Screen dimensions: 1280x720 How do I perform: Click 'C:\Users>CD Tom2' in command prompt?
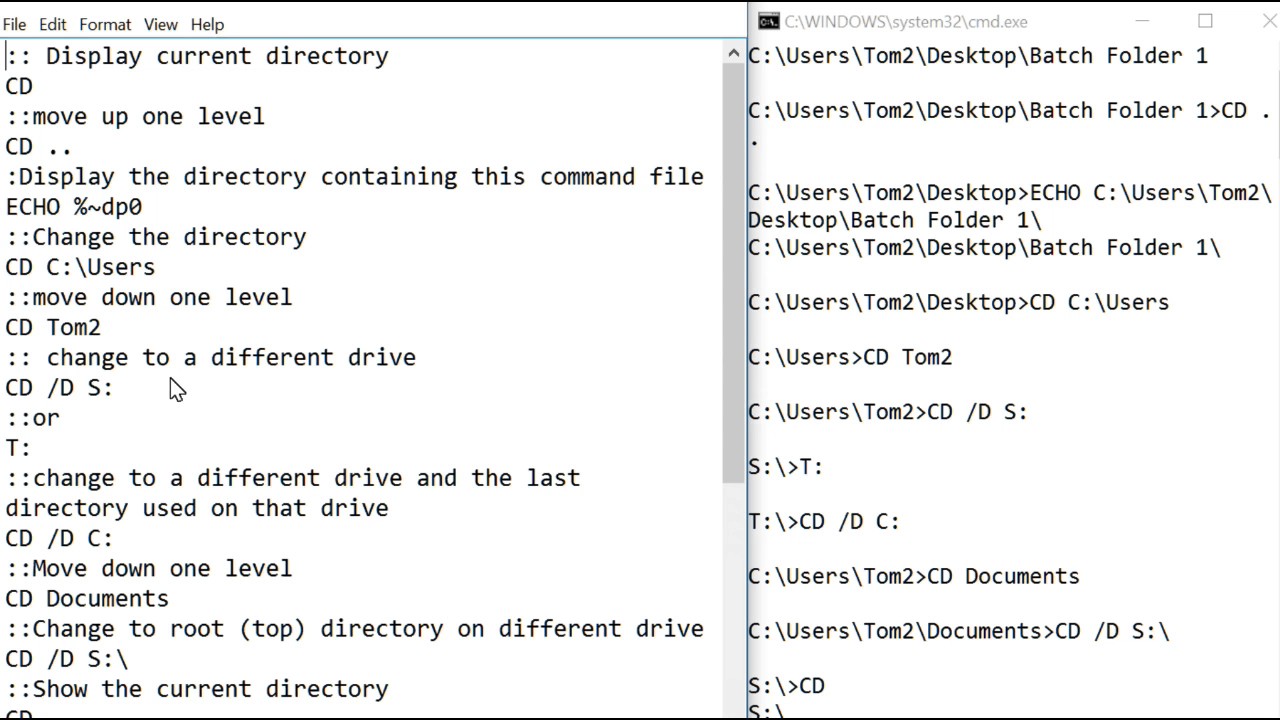click(850, 357)
